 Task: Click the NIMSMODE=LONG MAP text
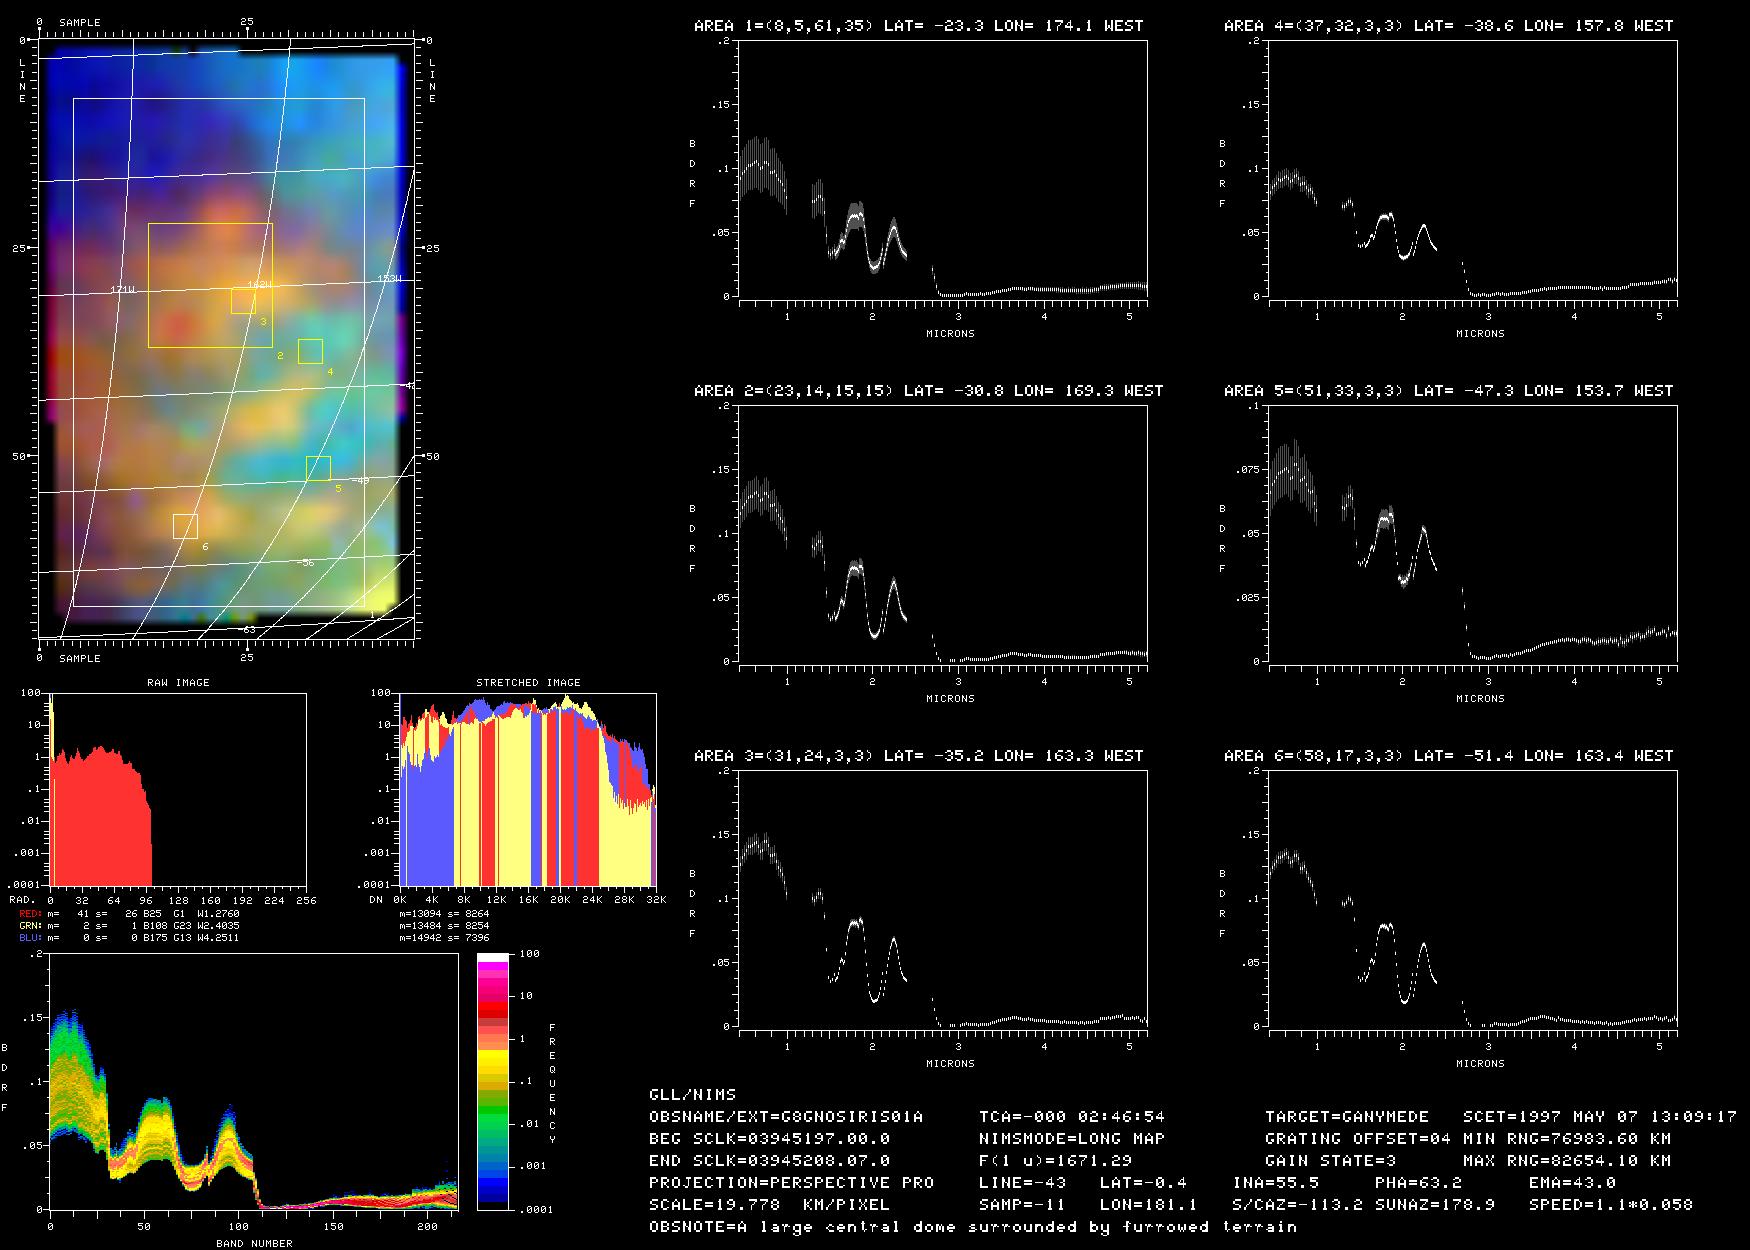click(x=1072, y=1139)
